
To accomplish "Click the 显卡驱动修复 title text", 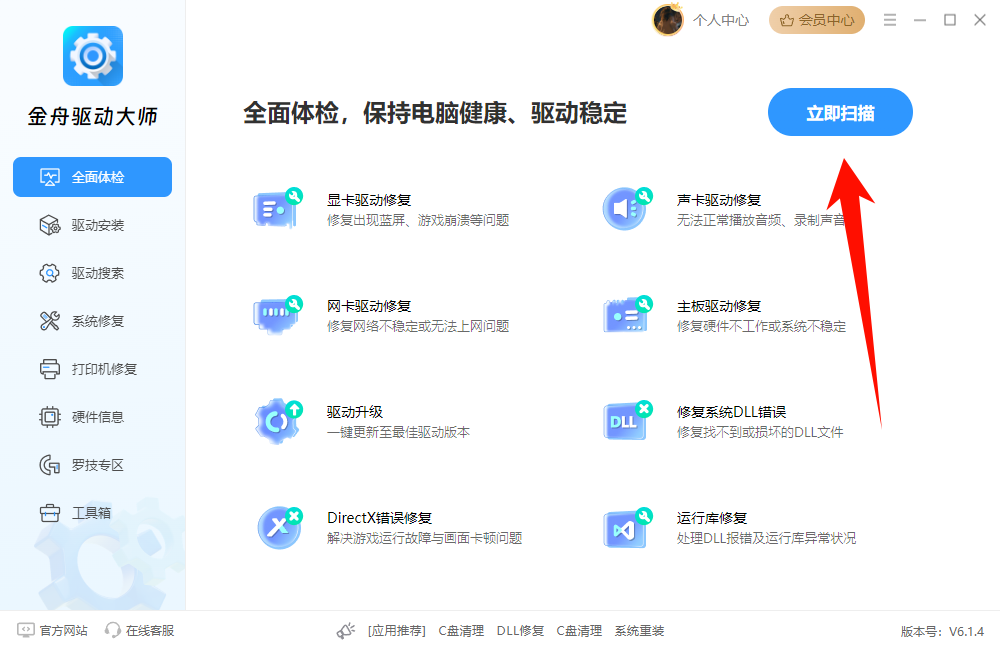I will (369, 200).
